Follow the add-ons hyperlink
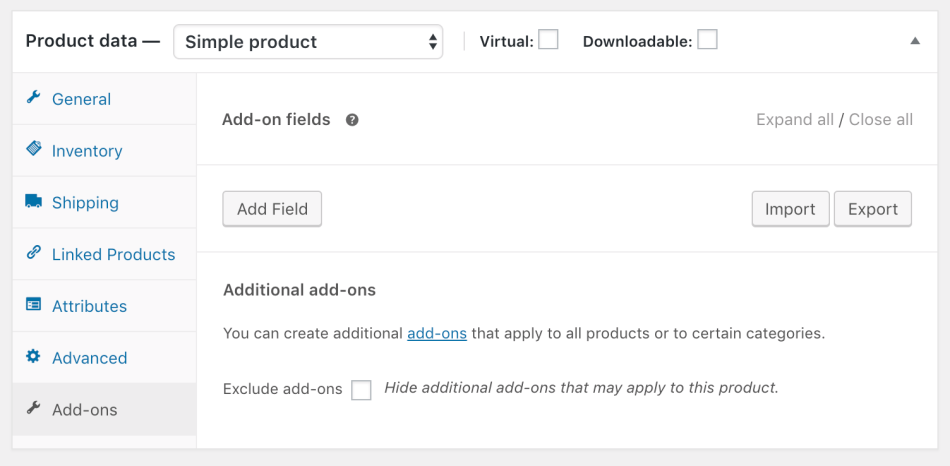Screen dimensions: 950x466 click(437, 333)
